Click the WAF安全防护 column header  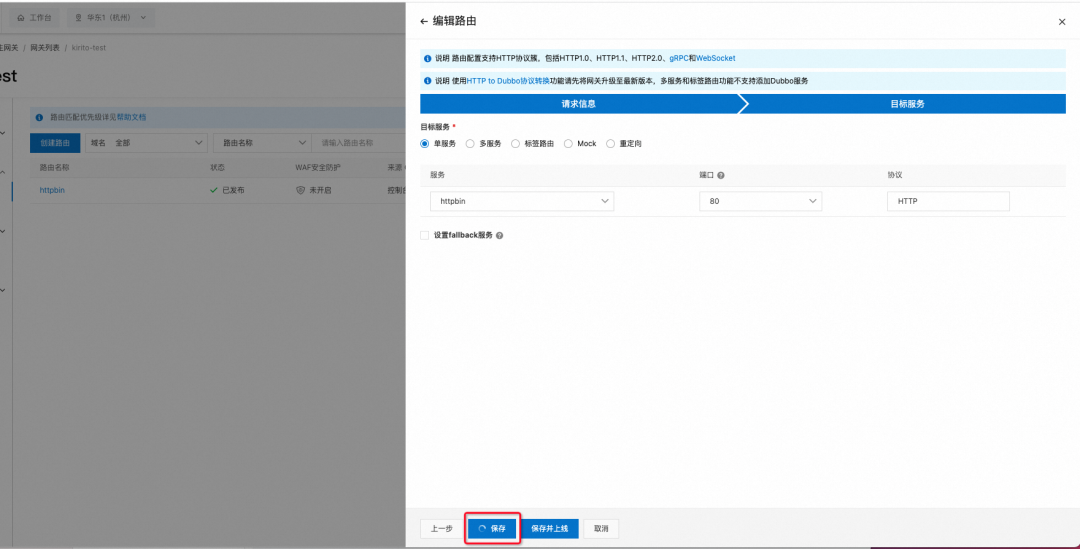click(x=318, y=167)
